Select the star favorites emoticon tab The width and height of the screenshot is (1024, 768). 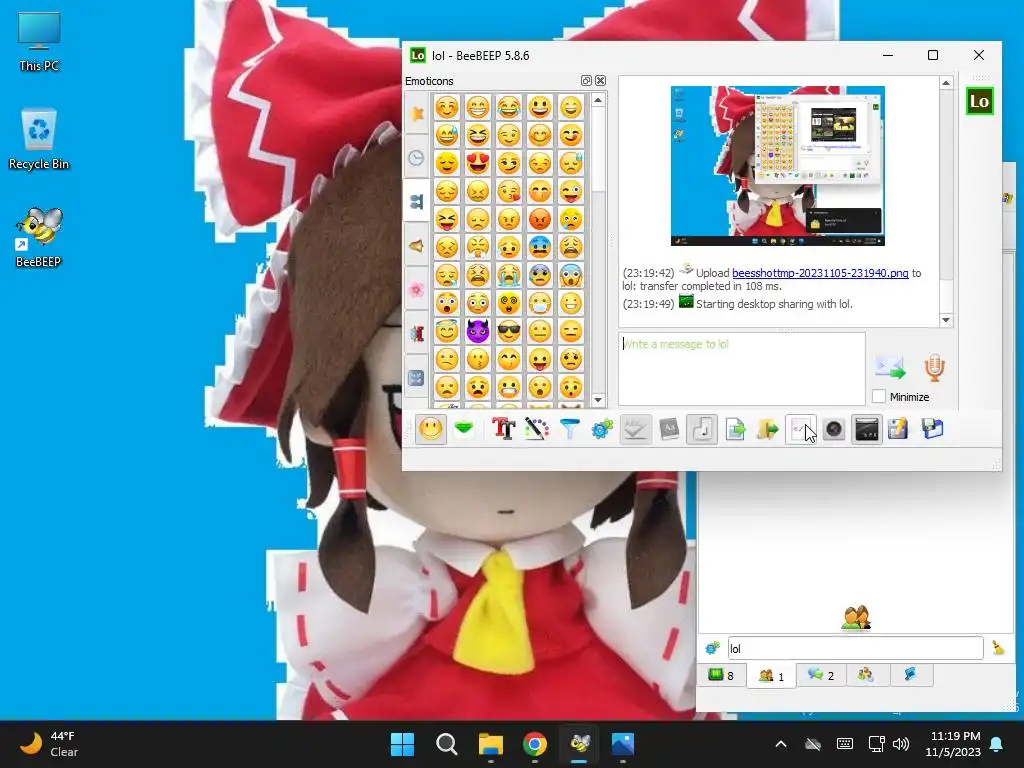coord(417,114)
